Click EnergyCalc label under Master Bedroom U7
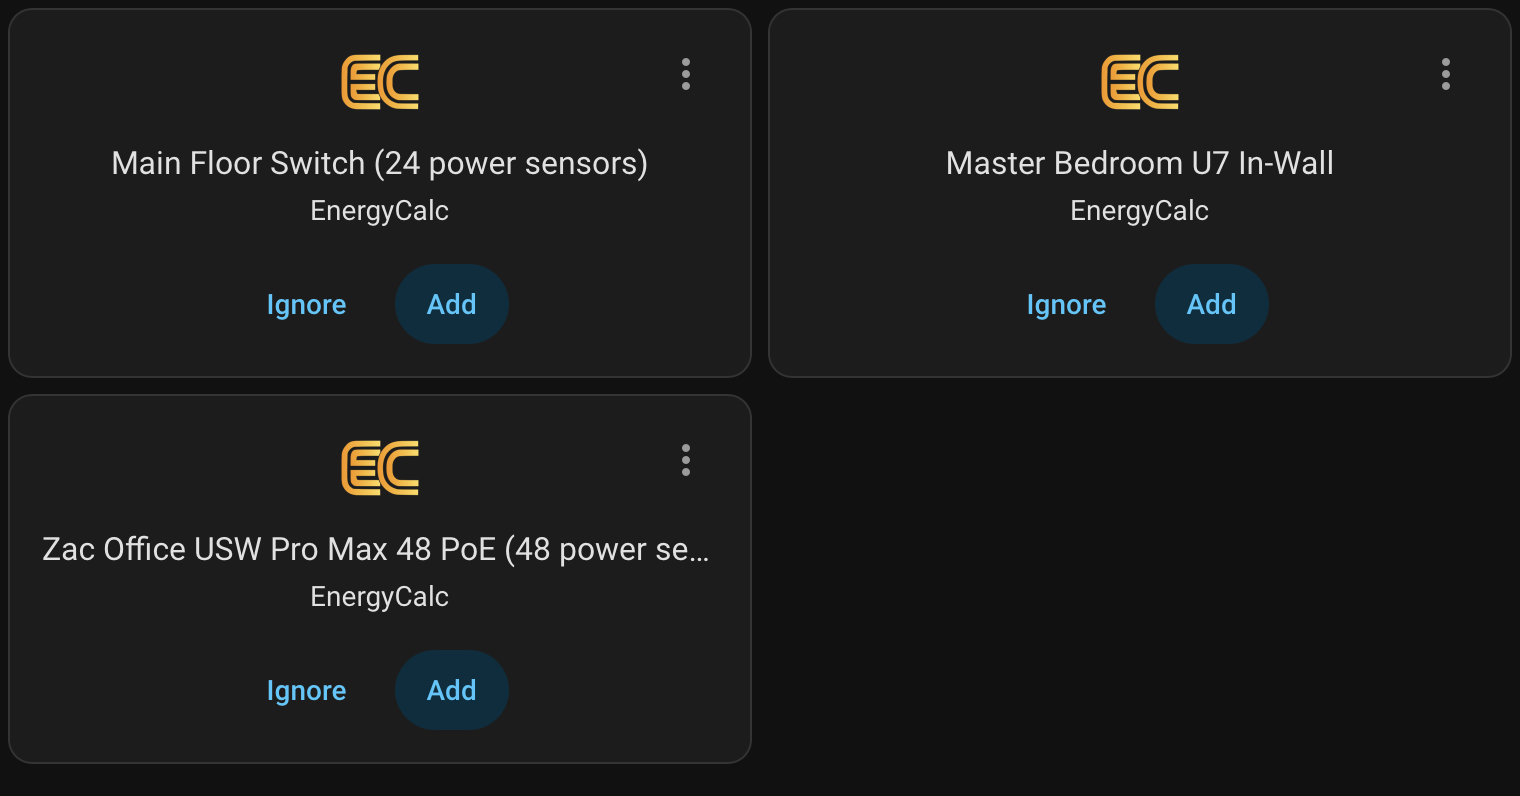The image size is (1520, 796). (1140, 210)
